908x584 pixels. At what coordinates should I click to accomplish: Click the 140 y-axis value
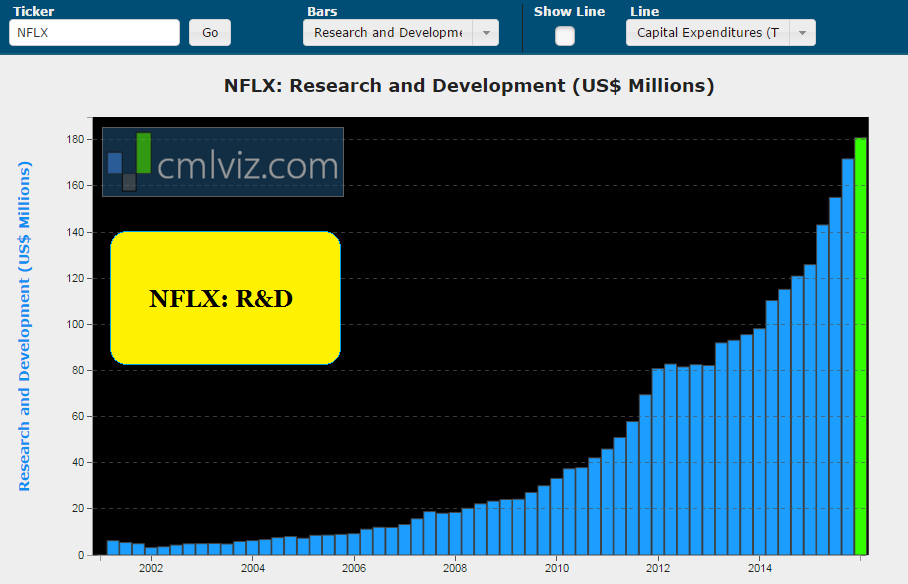[75, 232]
